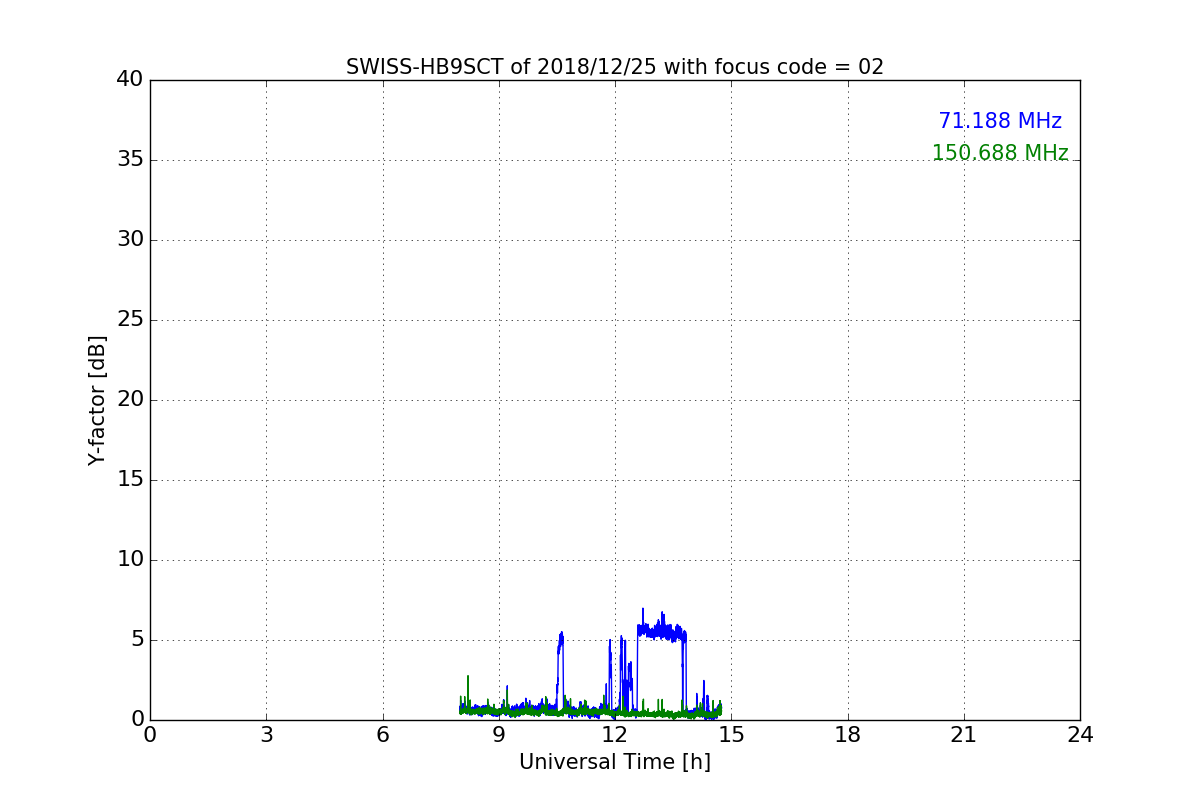The height and width of the screenshot is (800, 1200).
Task: Click the x-axis tick label 12
Action: pyautogui.click(x=615, y=735)
